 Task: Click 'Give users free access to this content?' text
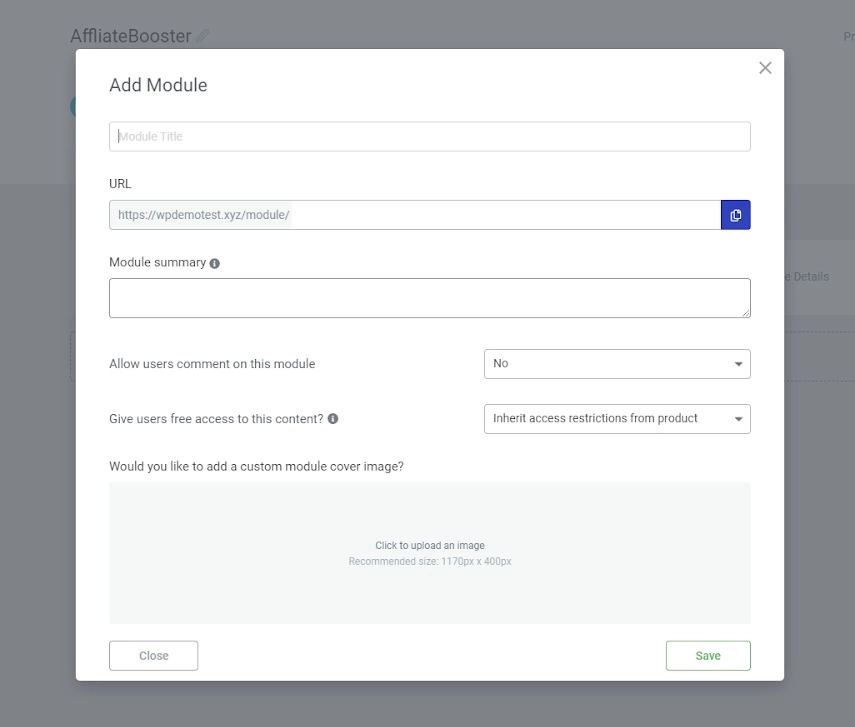(x=216, y=419)
